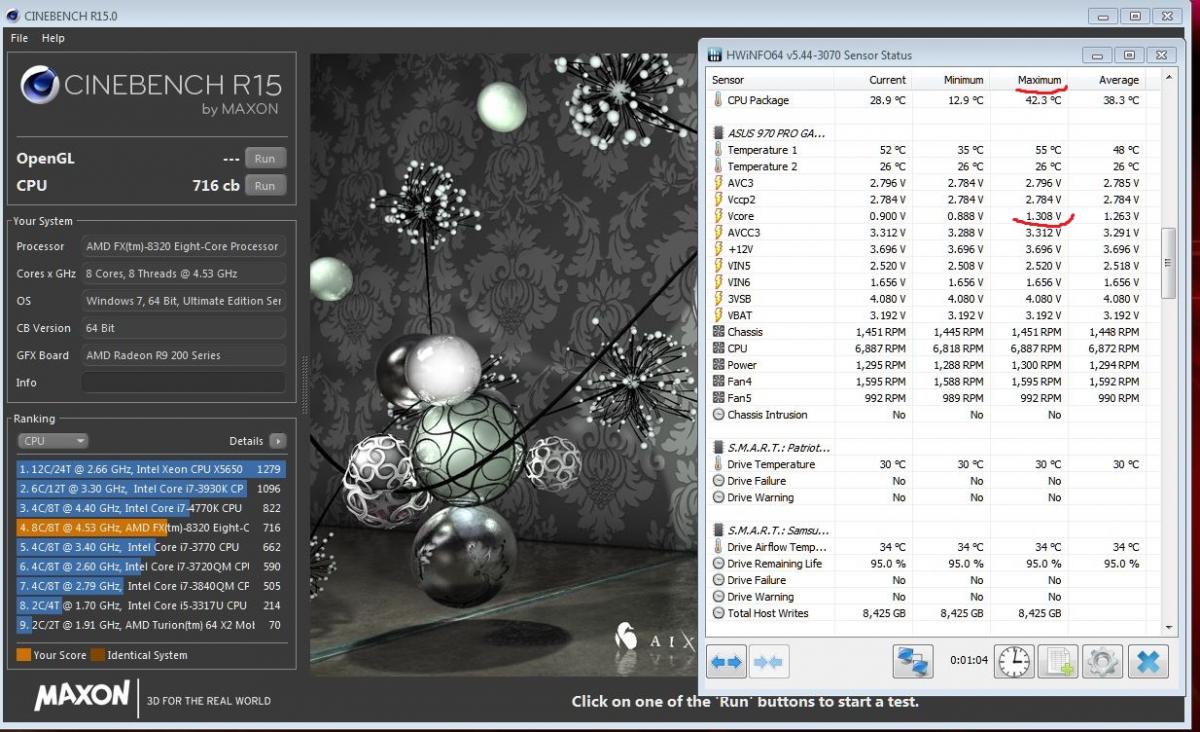
Task: Click the HWiNFO collapse columns arrows button
Action: 769,662
